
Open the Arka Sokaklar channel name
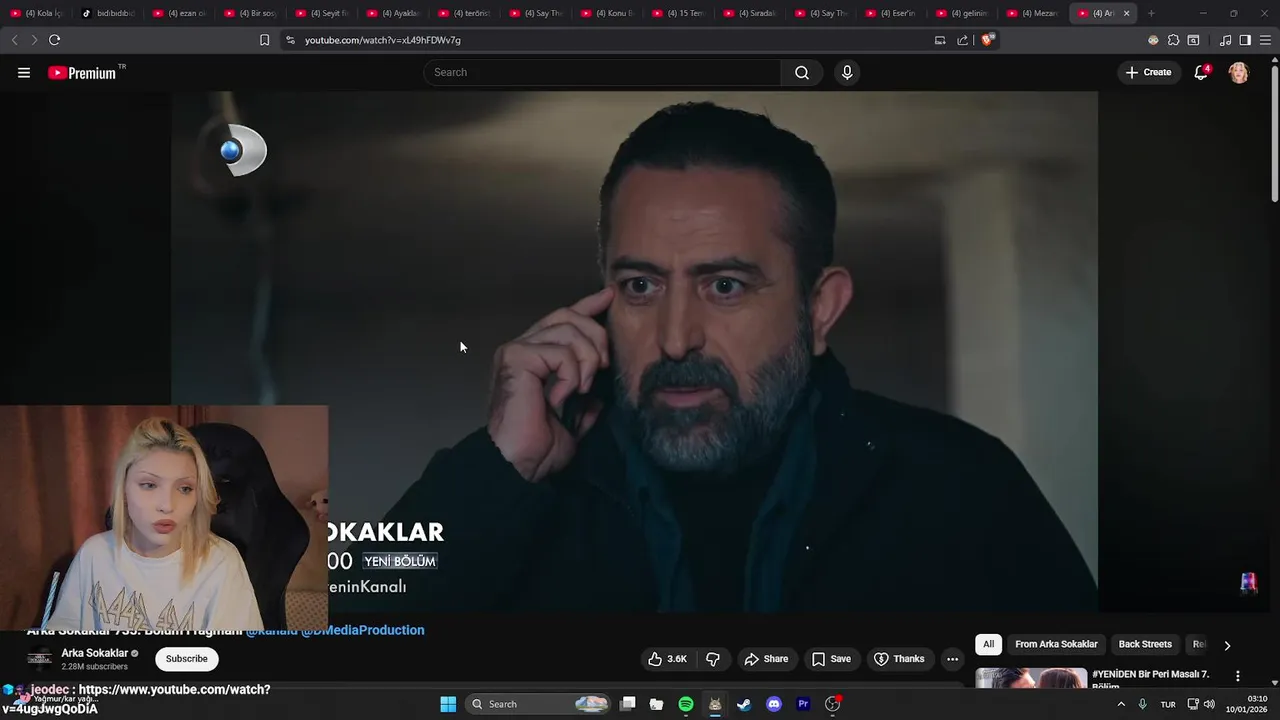(x=95, y=653)
